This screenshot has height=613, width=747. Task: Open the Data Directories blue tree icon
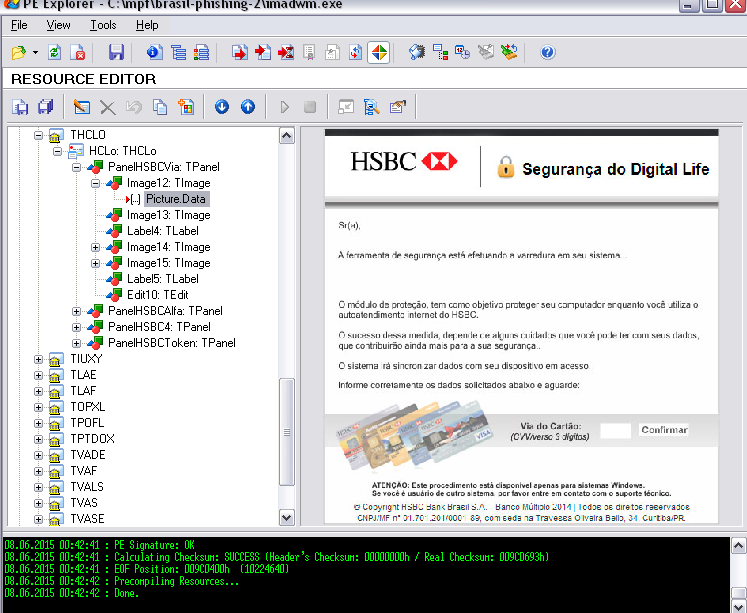click(x=179, y=52)
